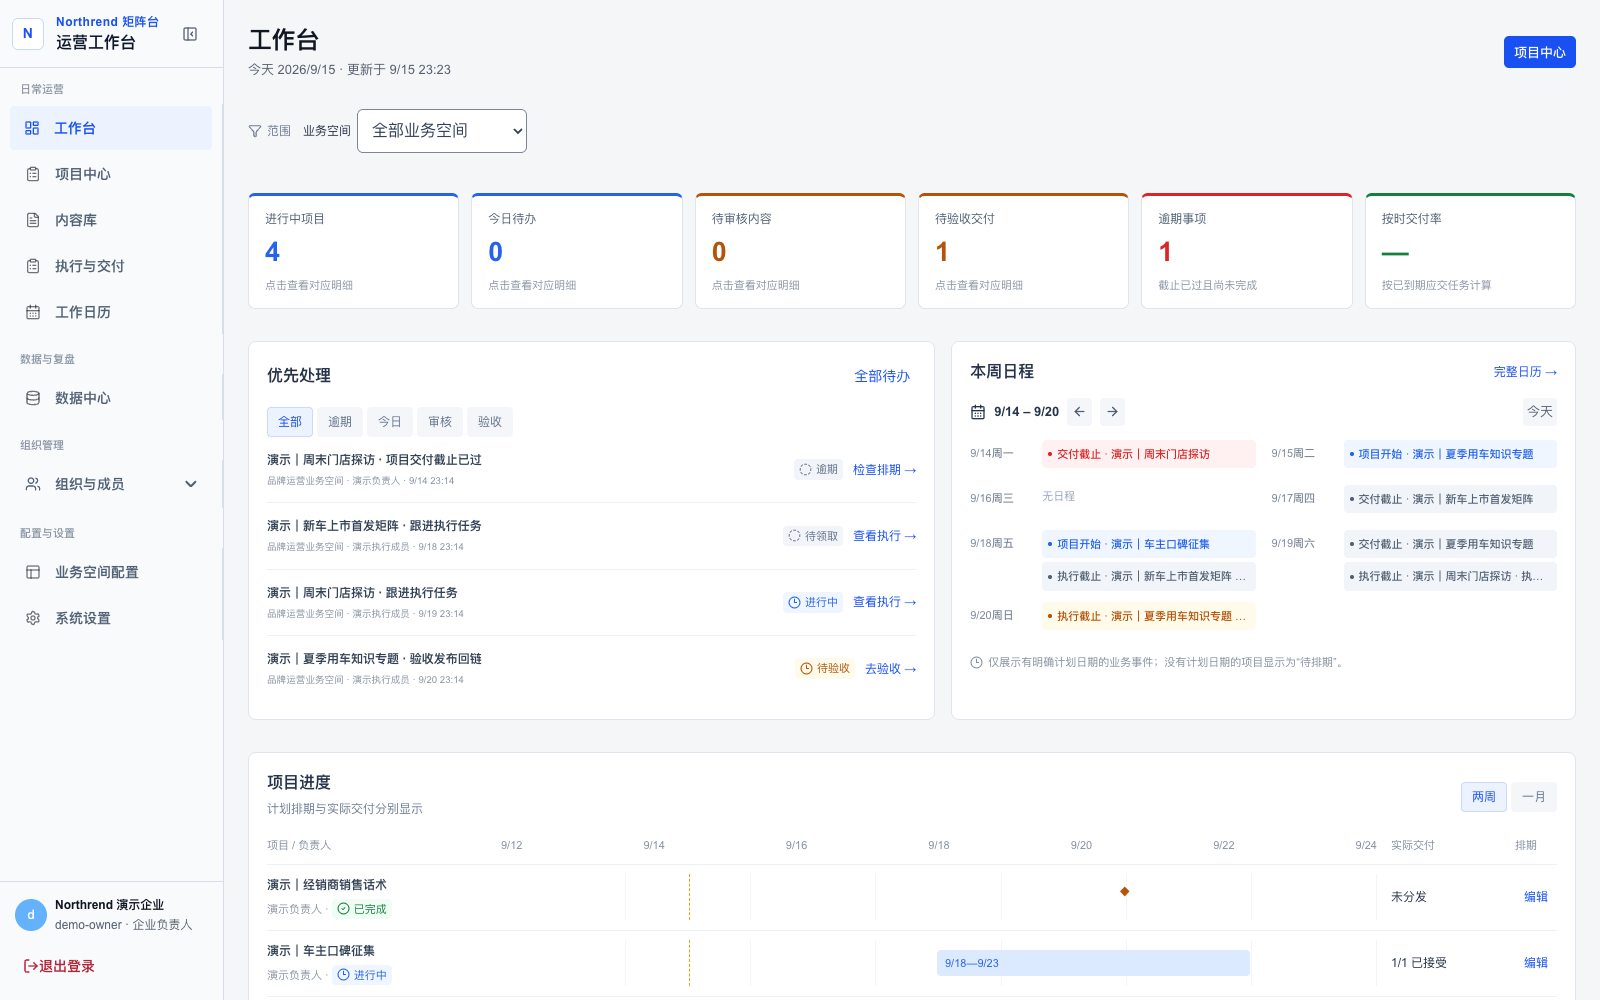Click the logout arrow icon beside 退出登录
Viewport: 1600px width, 1000px height.
(x=30, y=966)
